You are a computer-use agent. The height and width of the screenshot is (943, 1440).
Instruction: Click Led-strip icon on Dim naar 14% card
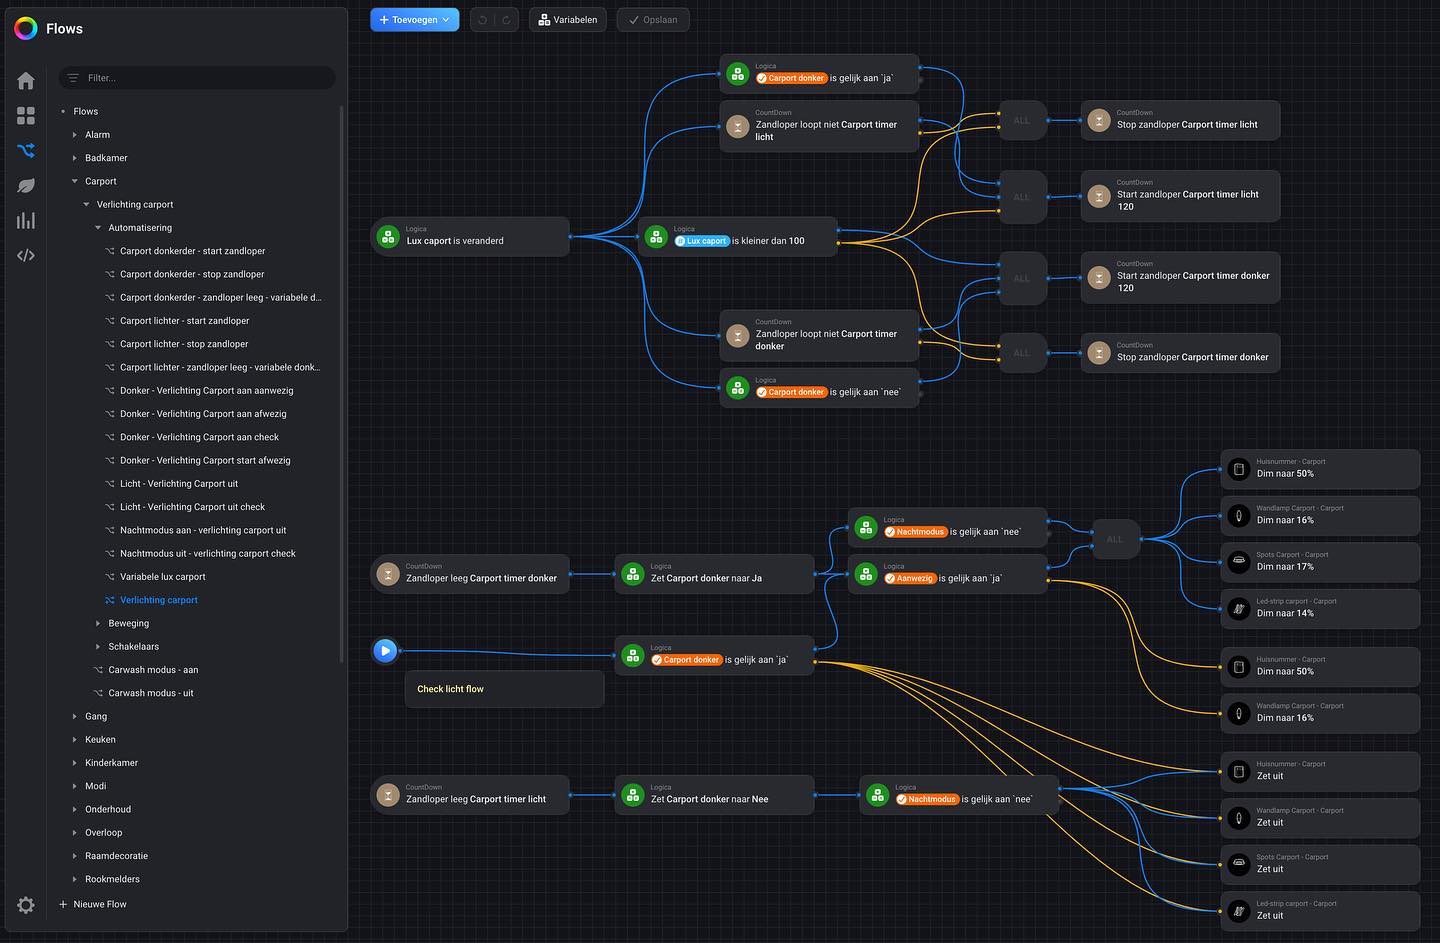tap(1239, 608)
